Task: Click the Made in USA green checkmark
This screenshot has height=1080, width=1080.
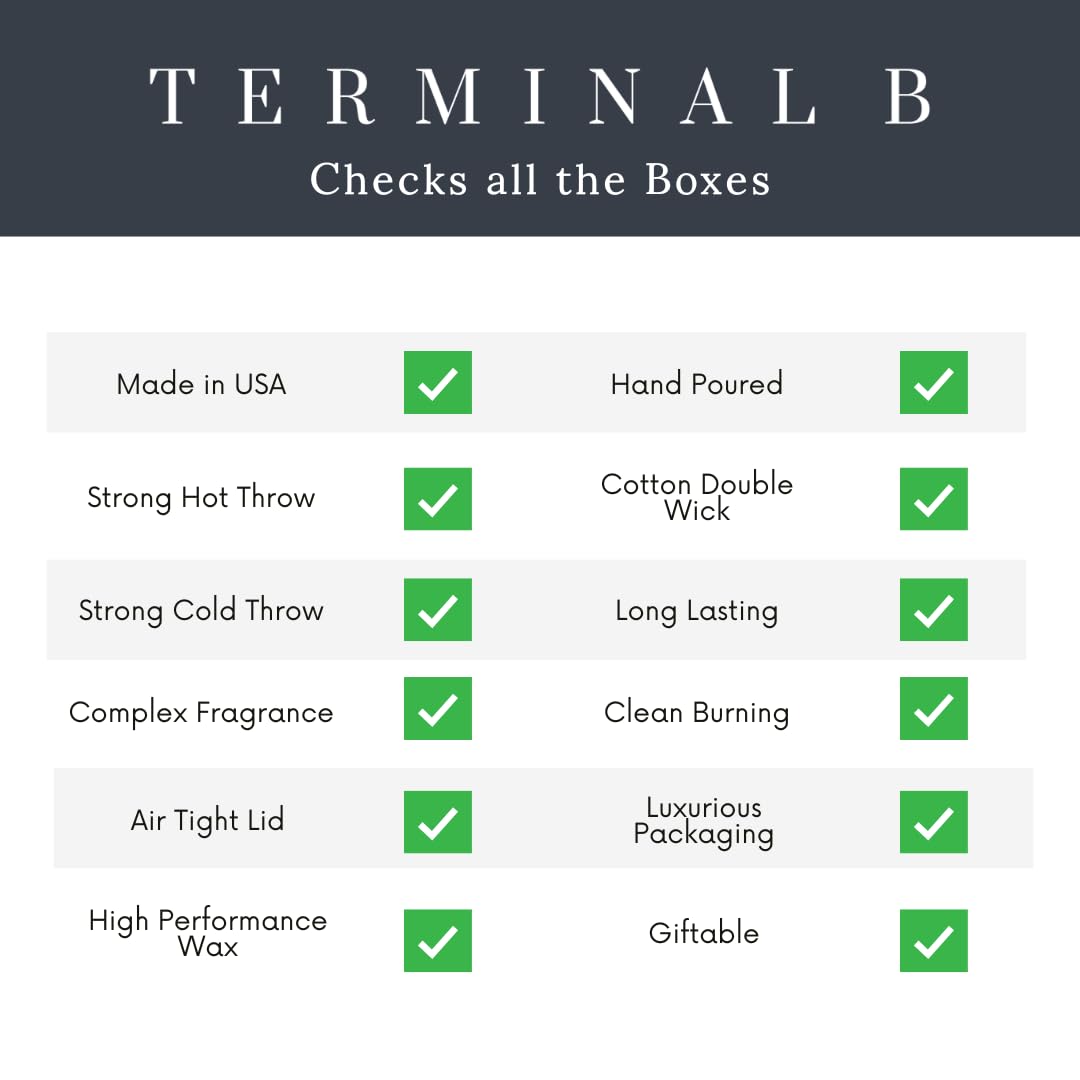Action: 437,383
